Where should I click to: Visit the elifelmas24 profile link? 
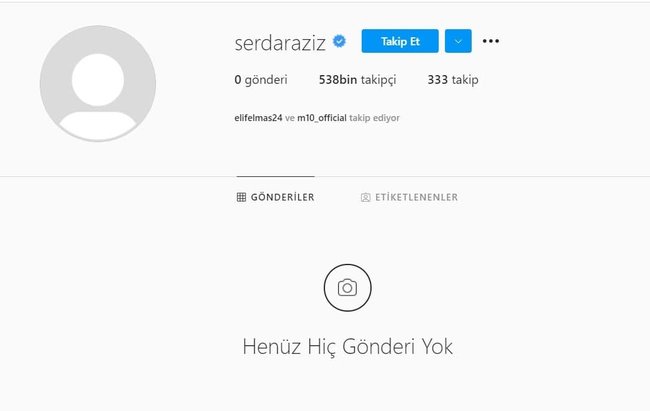(258, 118)
